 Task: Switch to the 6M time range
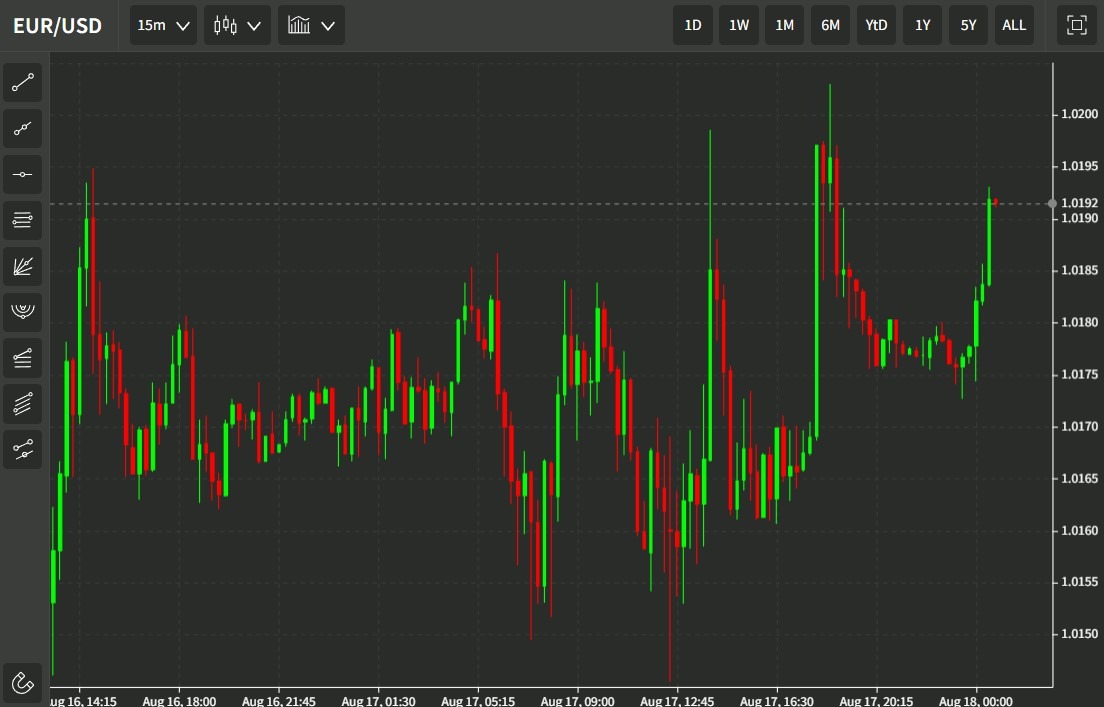830,25
